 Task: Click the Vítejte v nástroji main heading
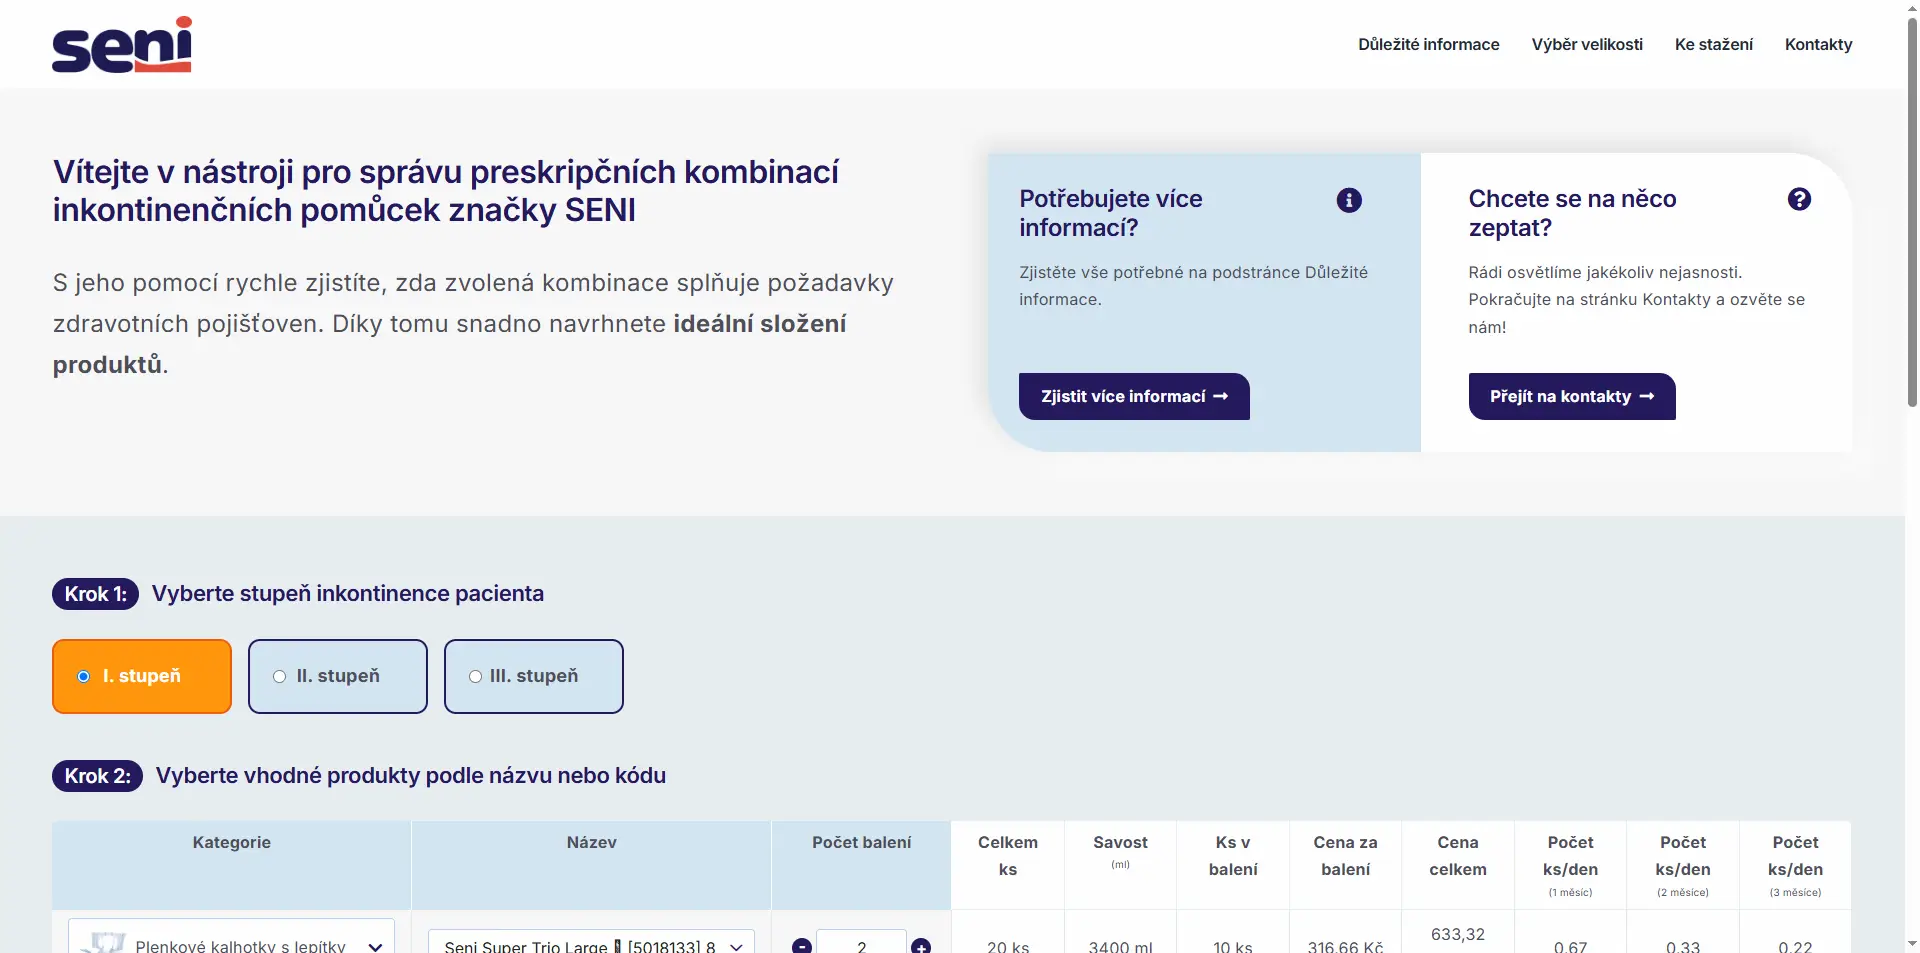pyautogui.click(x=446, y=191)
